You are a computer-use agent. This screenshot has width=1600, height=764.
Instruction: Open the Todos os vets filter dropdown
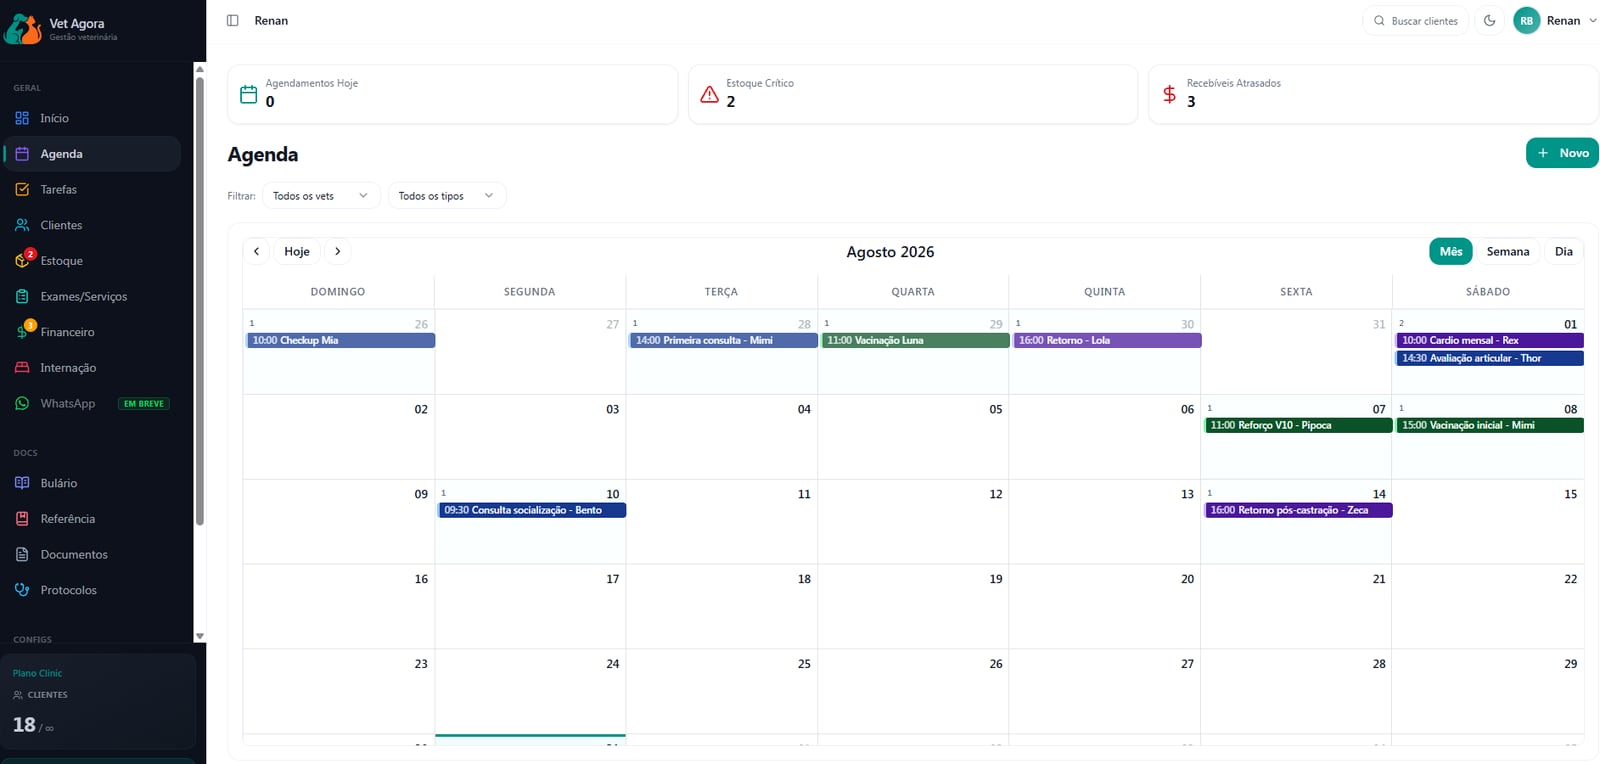click(x=321, y=196)
